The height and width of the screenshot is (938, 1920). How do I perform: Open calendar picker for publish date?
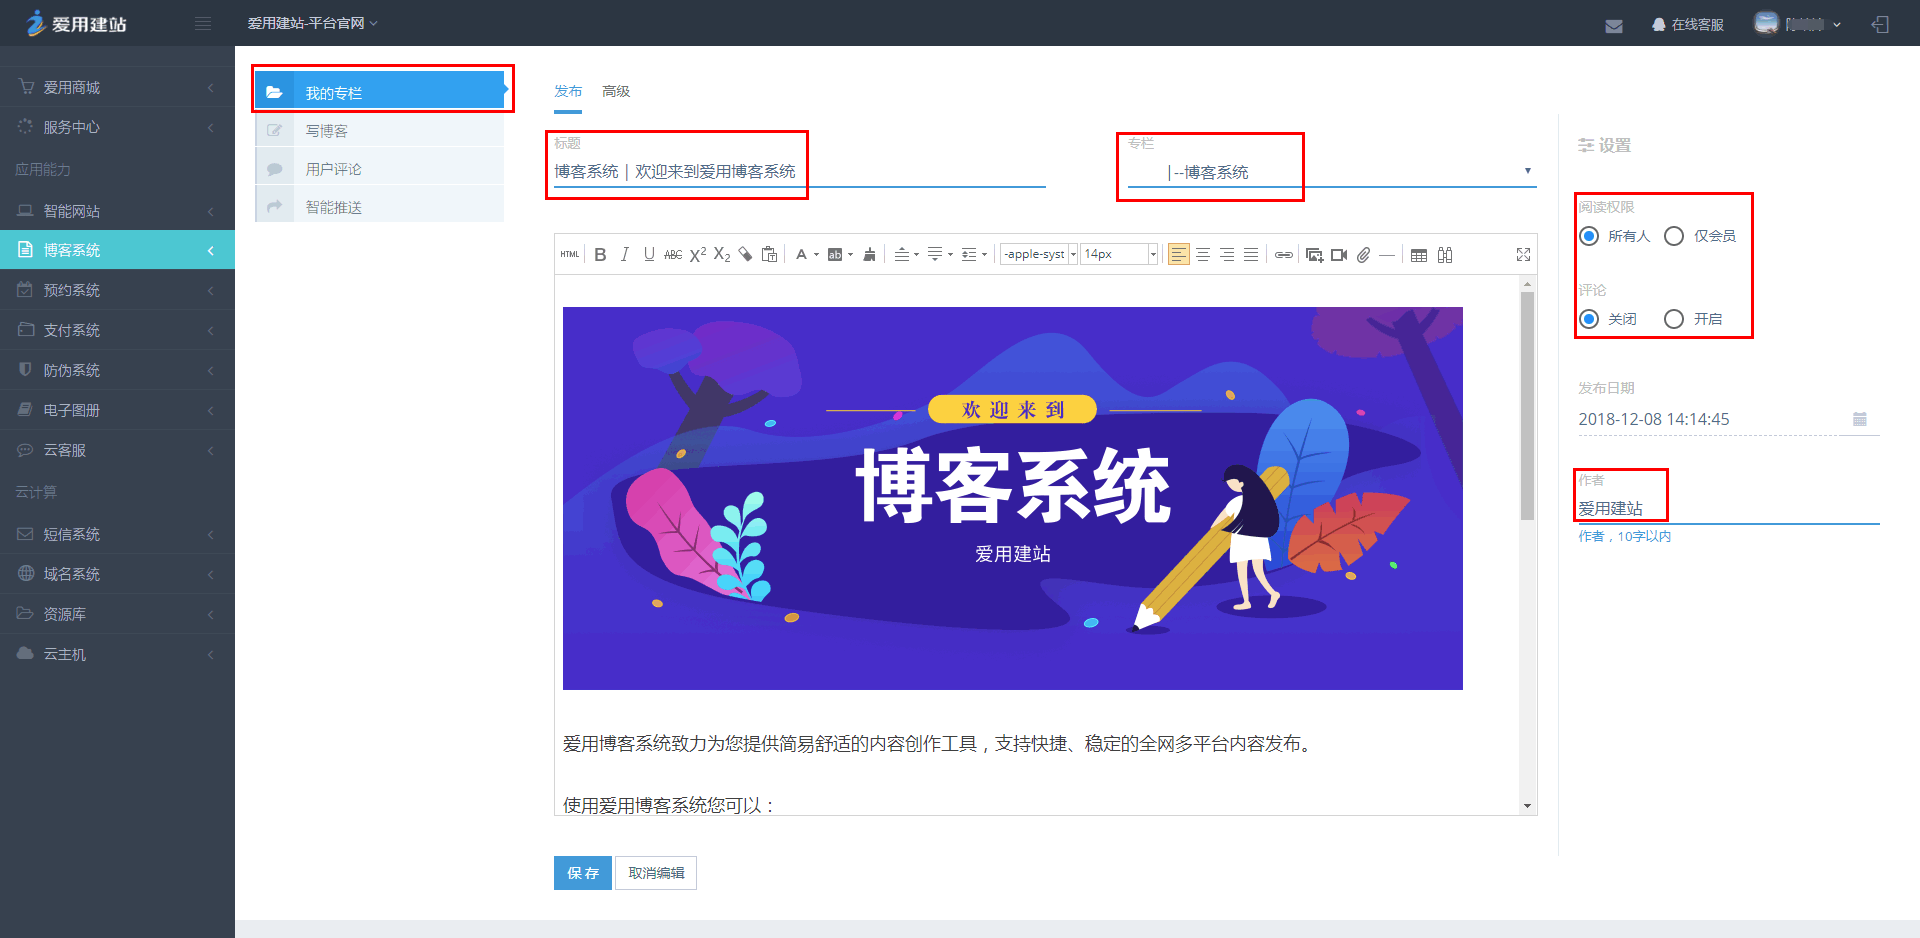point(1860,419)
